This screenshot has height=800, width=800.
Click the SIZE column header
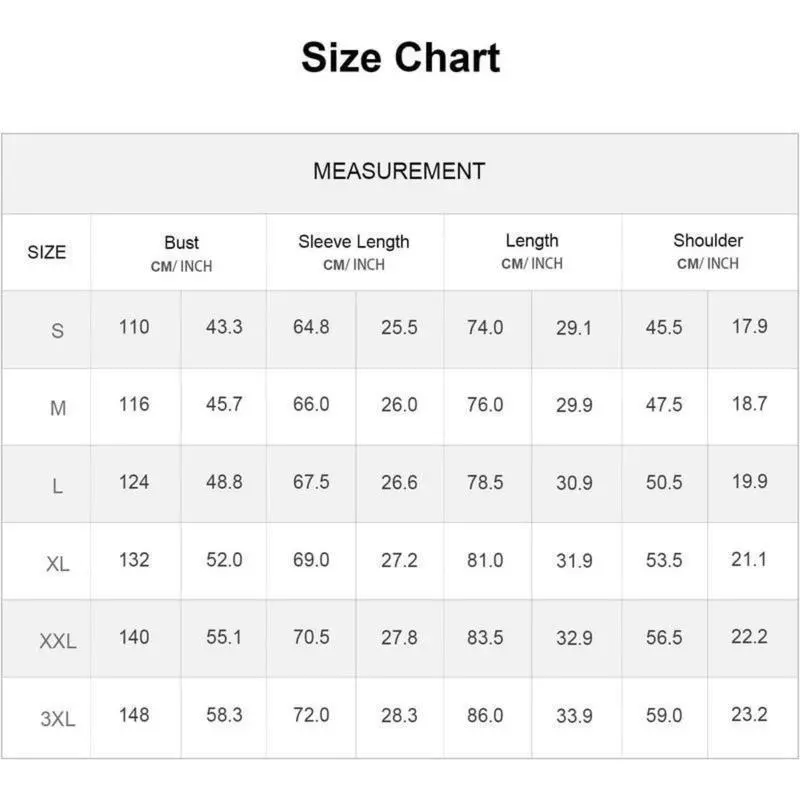(47, 252)
